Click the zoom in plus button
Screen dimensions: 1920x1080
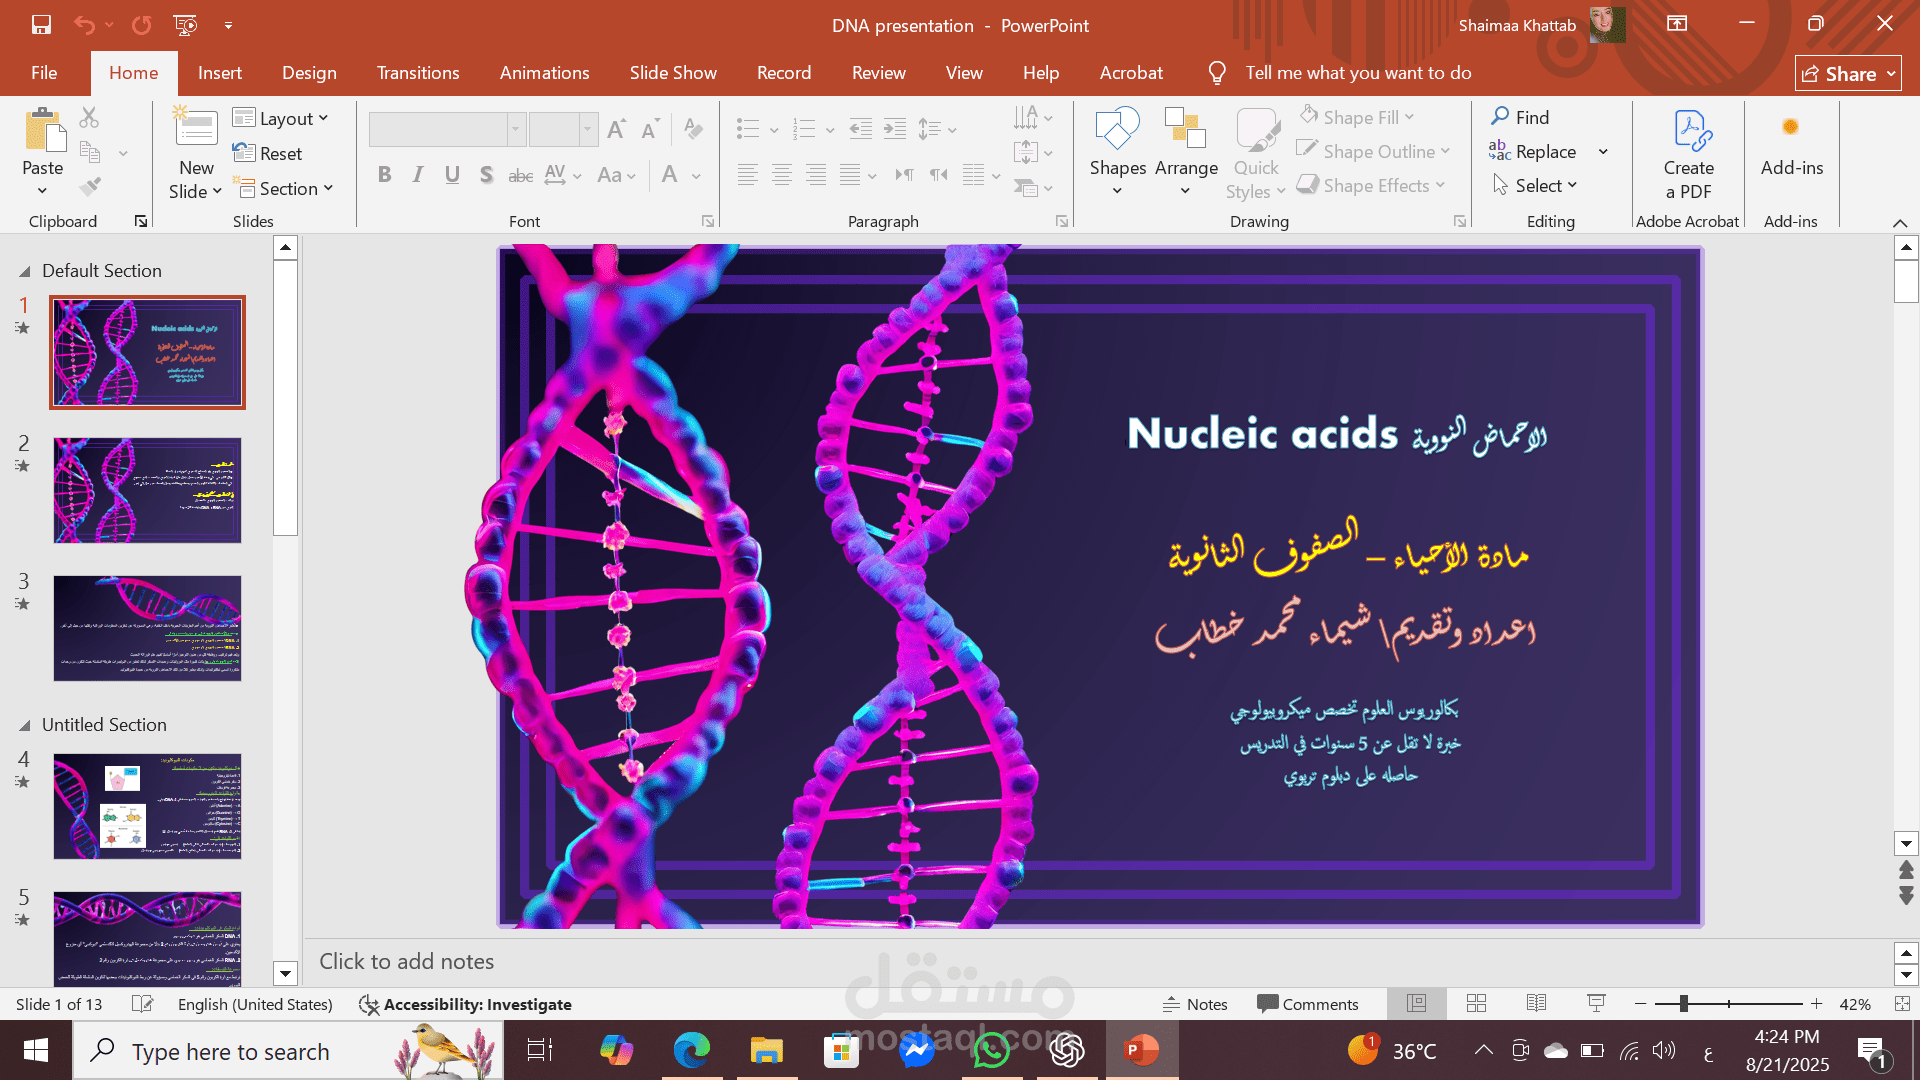coord(1816,1003)
